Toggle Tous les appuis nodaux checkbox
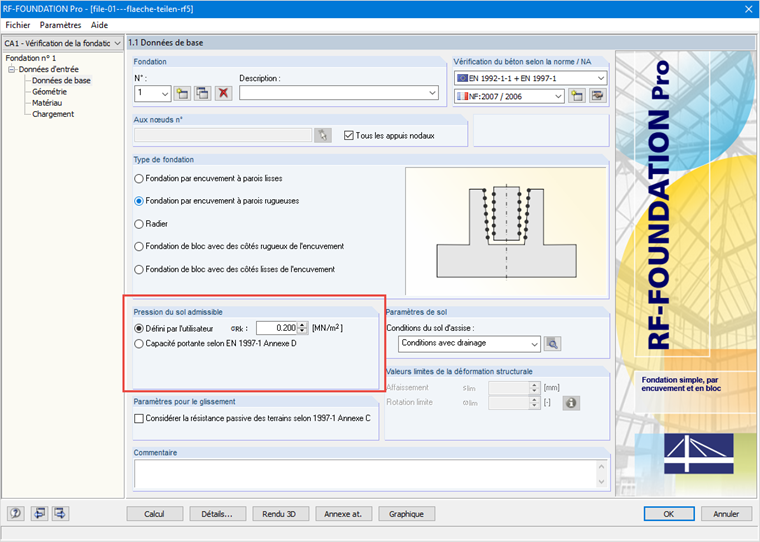The height and width of the screenshot is (542, 760). (x=348, y=135)
